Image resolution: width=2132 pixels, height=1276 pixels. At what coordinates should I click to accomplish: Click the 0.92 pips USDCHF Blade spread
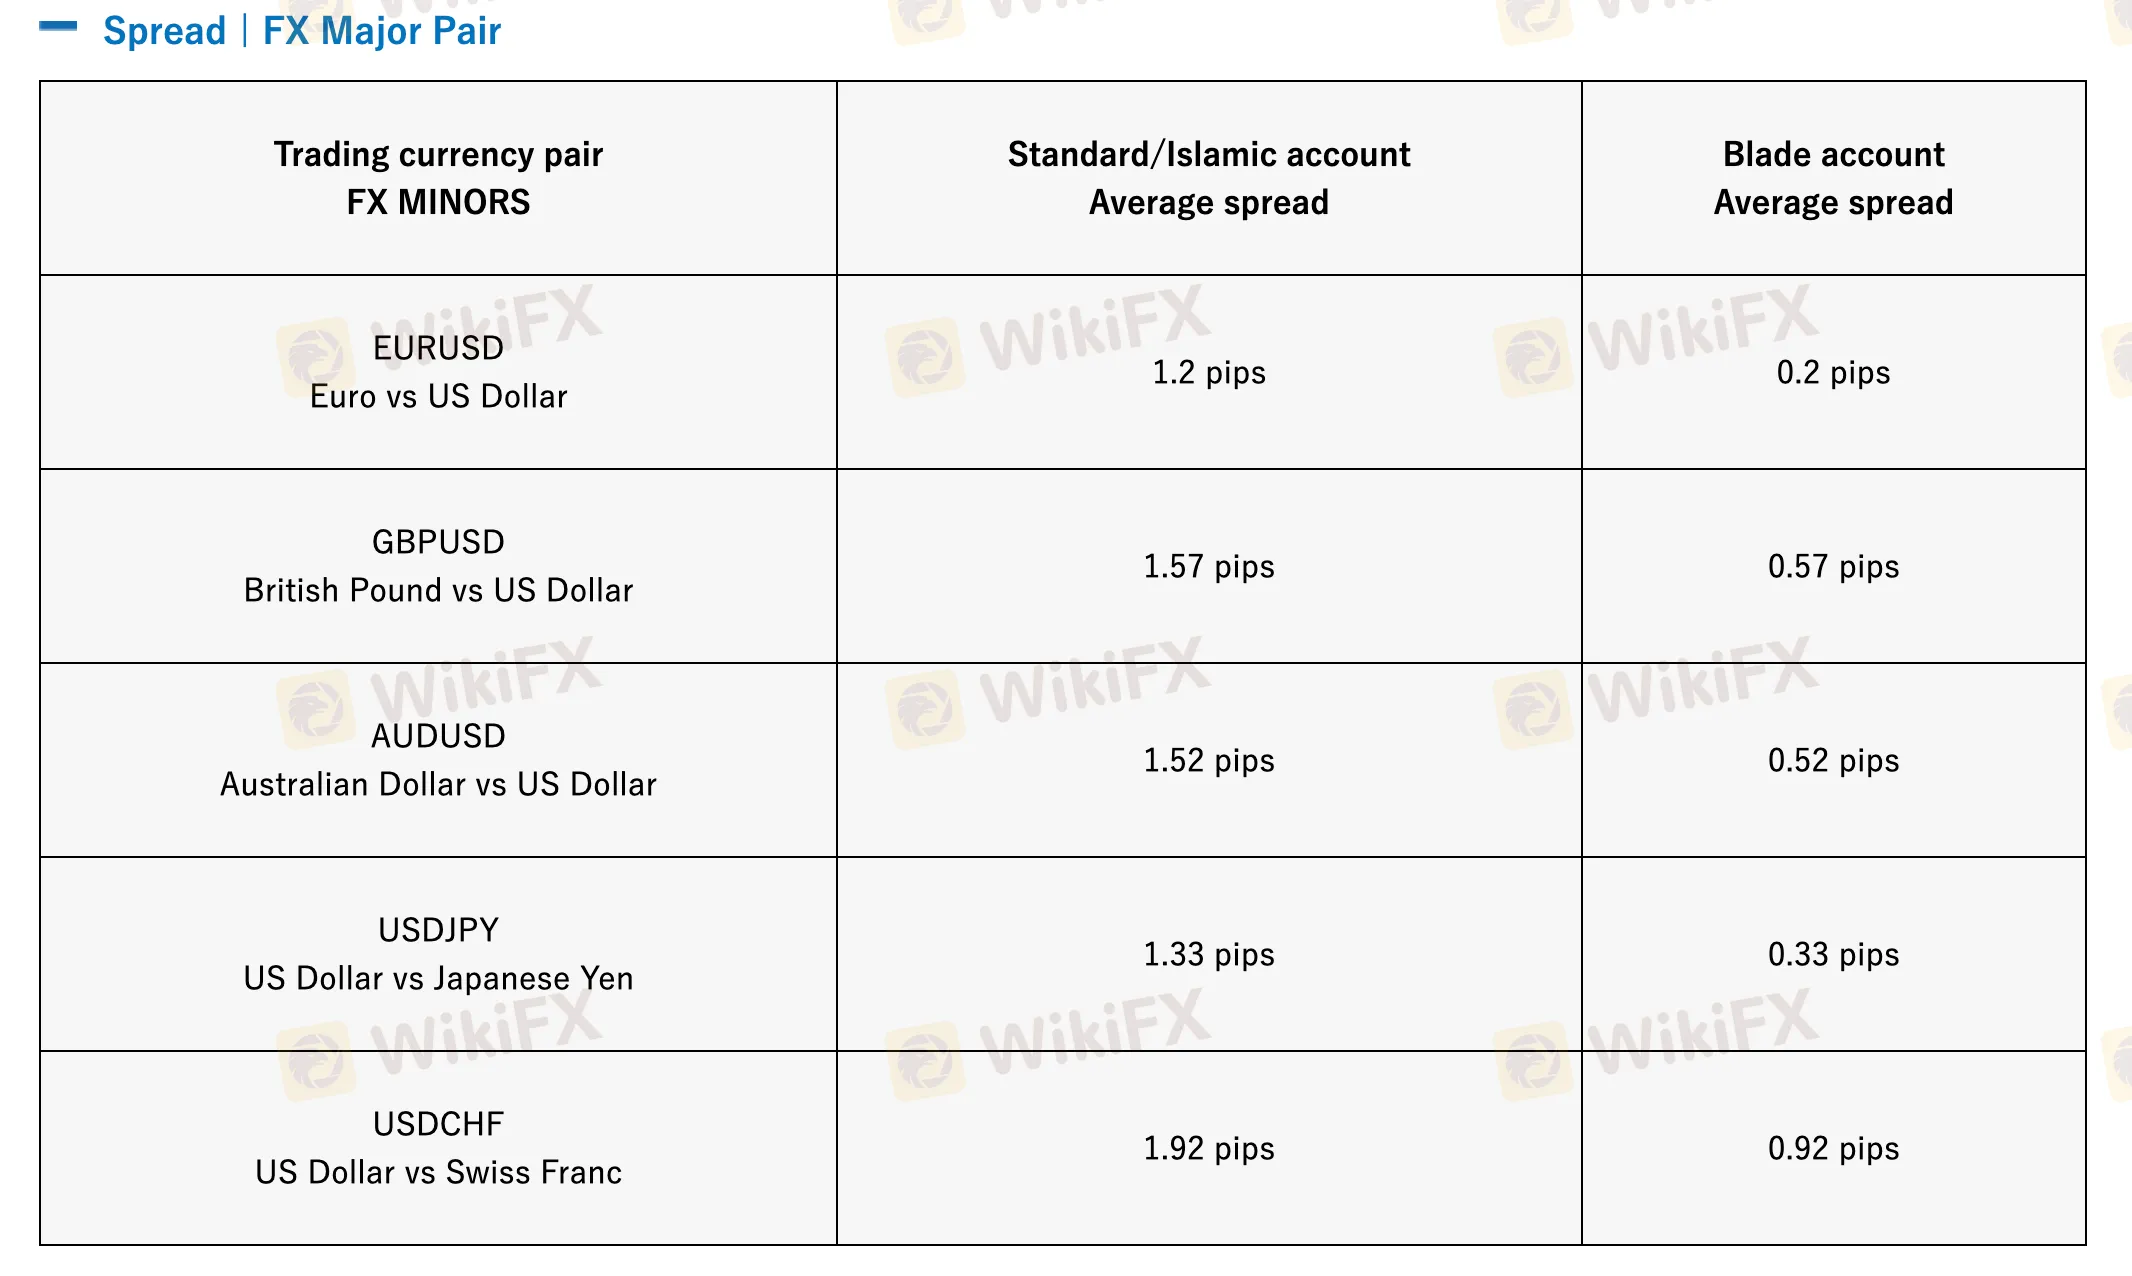click(x=1833, y=1148)
